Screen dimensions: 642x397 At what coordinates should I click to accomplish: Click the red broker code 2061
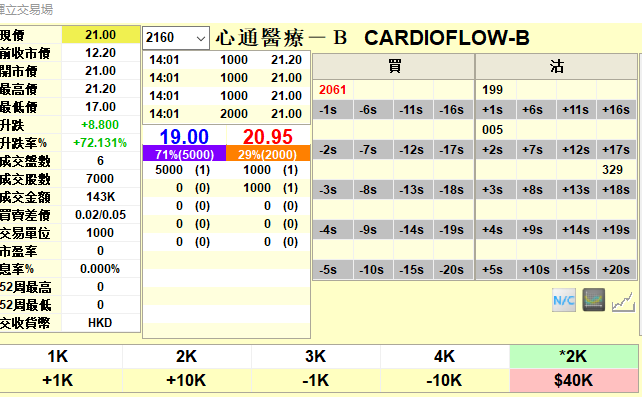[x=332, y=90]
